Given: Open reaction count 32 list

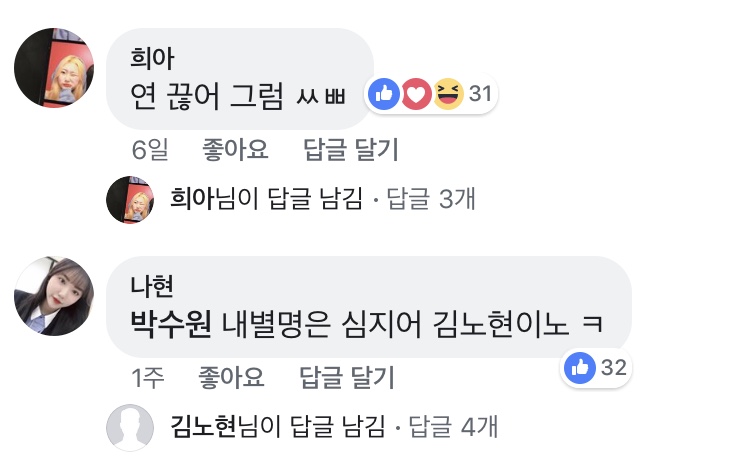Looking at the screenshot, I should click(x=614, y=368).
